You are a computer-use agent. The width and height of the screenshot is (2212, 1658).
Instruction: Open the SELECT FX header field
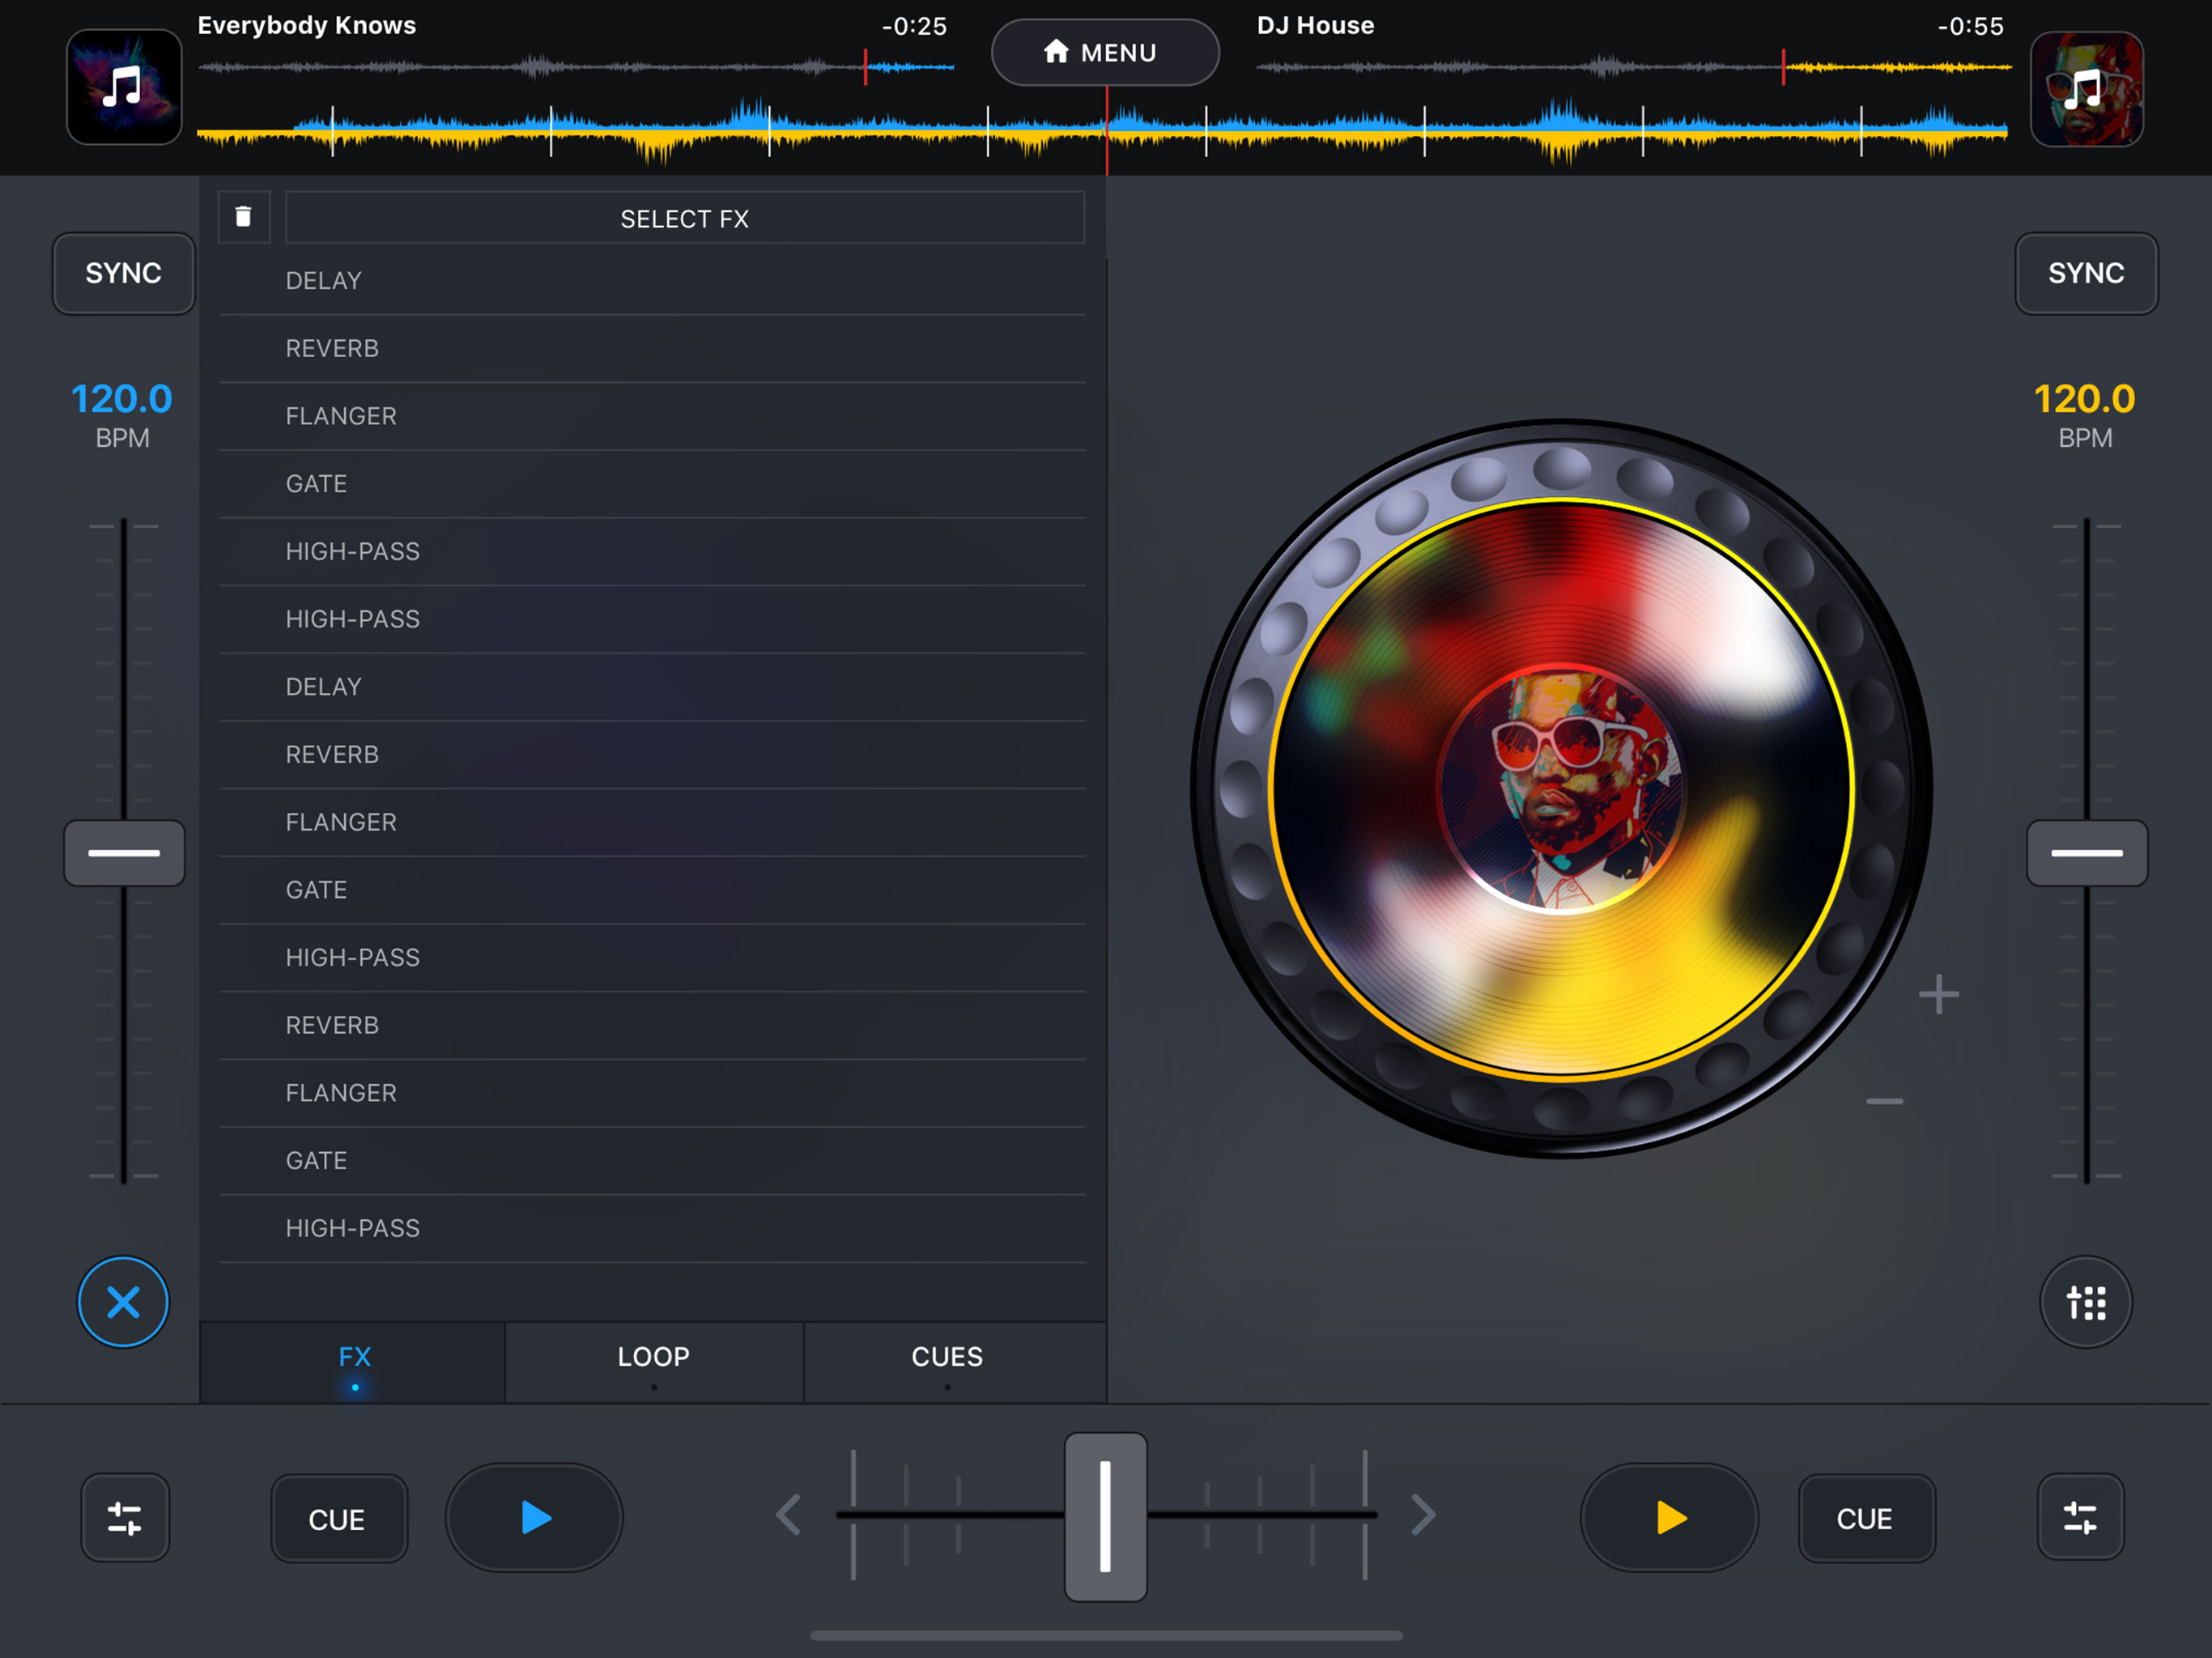coord(684,218)
